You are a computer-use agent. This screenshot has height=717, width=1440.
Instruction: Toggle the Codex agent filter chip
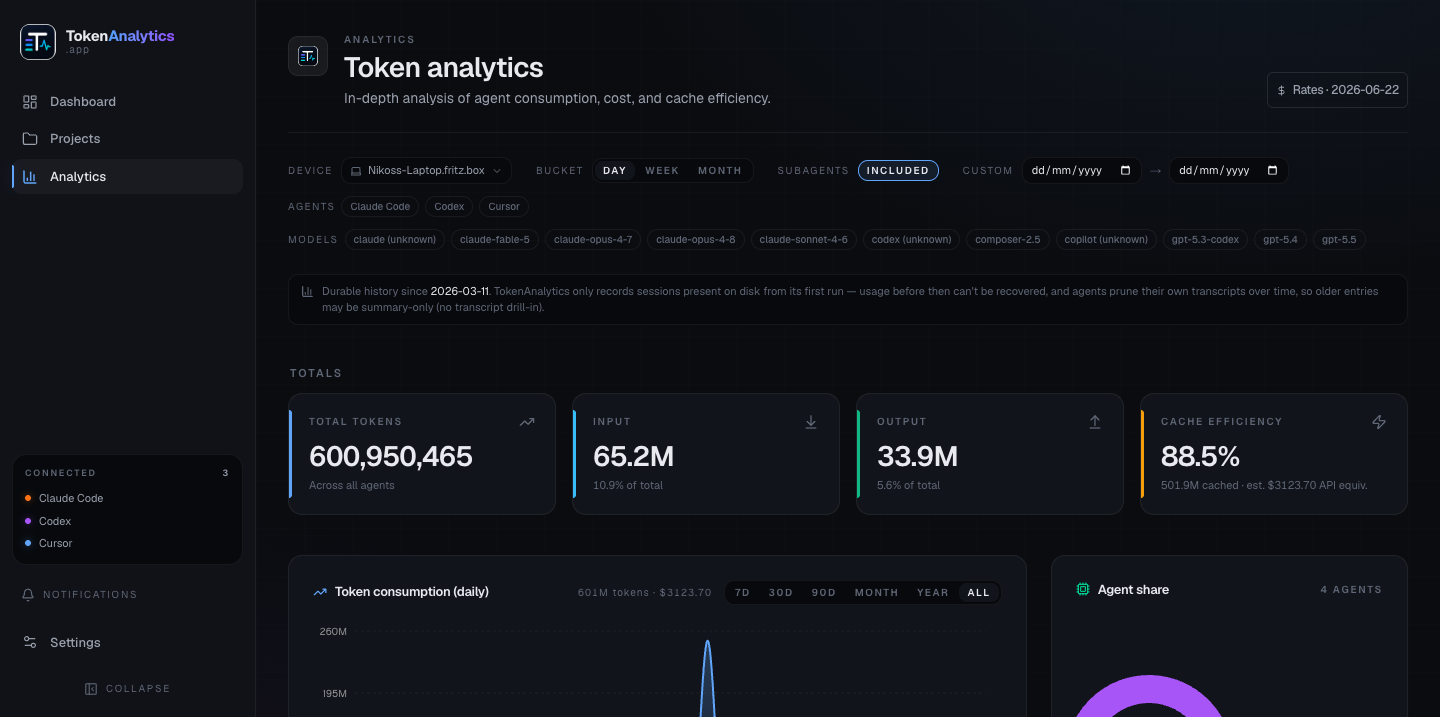pos(449,207)
